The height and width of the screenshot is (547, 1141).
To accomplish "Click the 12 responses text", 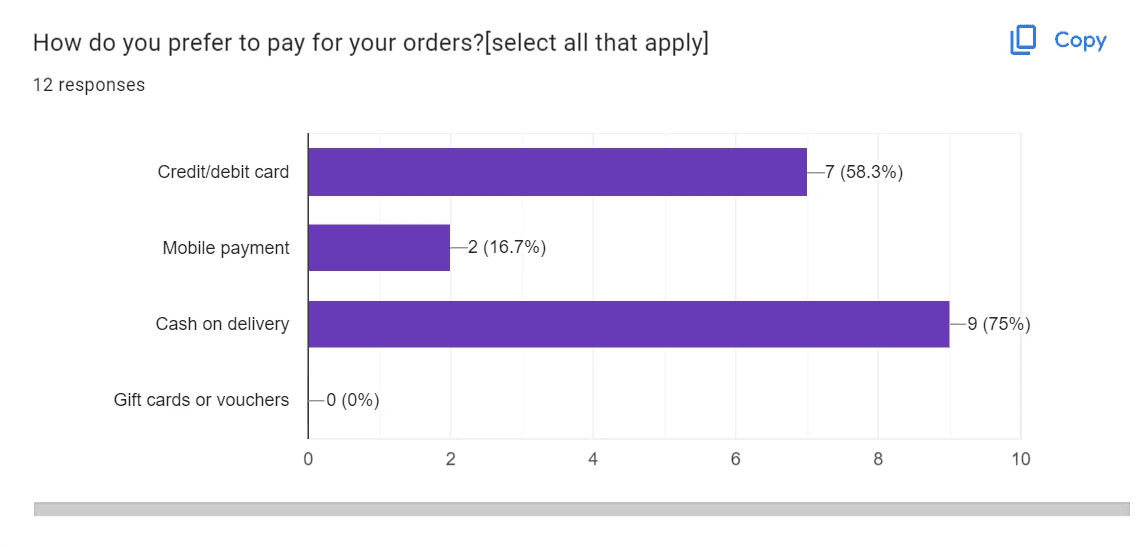I will 89,85.
